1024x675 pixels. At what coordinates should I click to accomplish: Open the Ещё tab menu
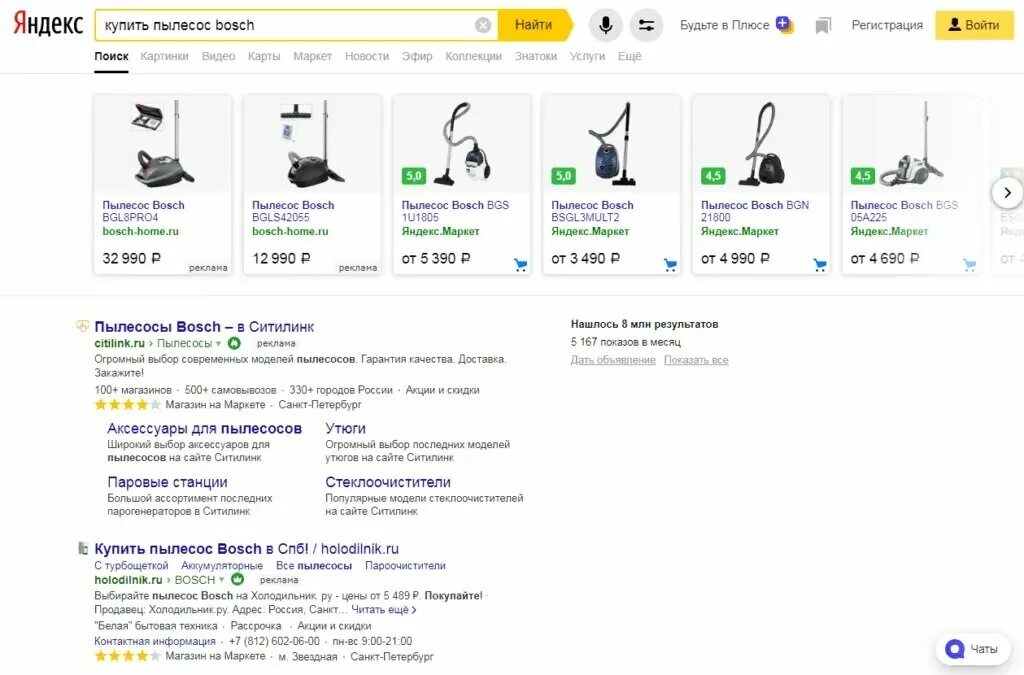coord(630,56)
